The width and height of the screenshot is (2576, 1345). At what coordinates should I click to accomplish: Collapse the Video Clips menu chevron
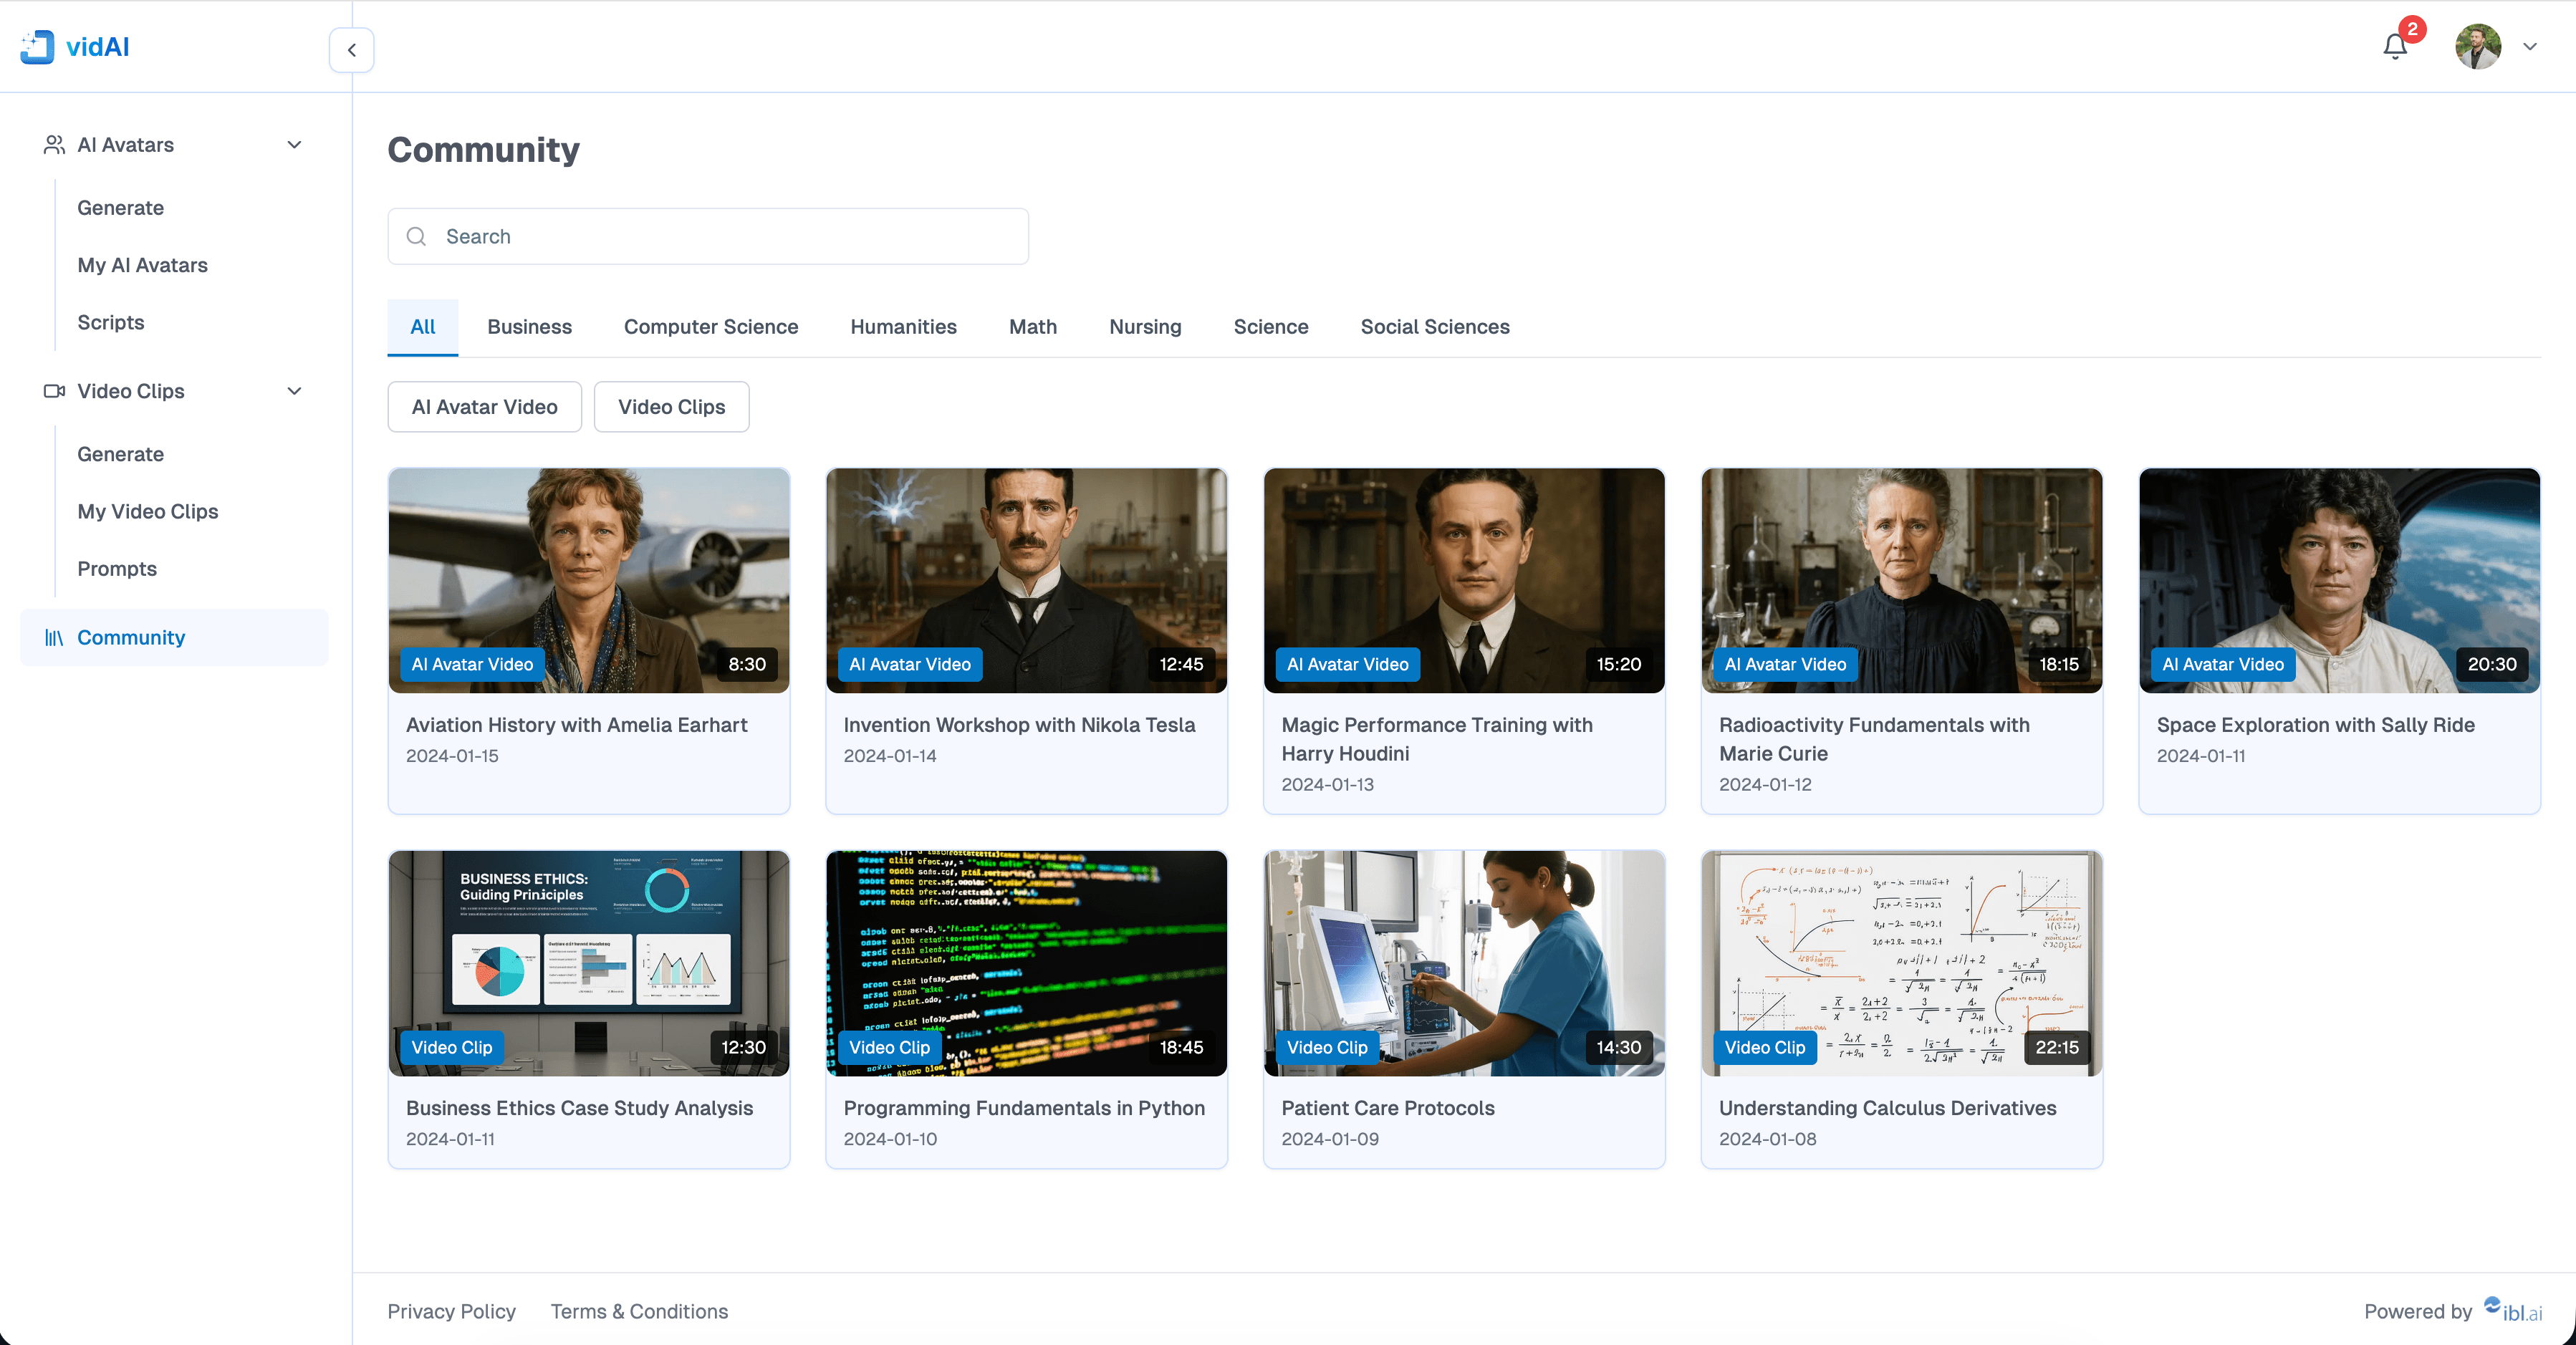click(x=294, y=391)
